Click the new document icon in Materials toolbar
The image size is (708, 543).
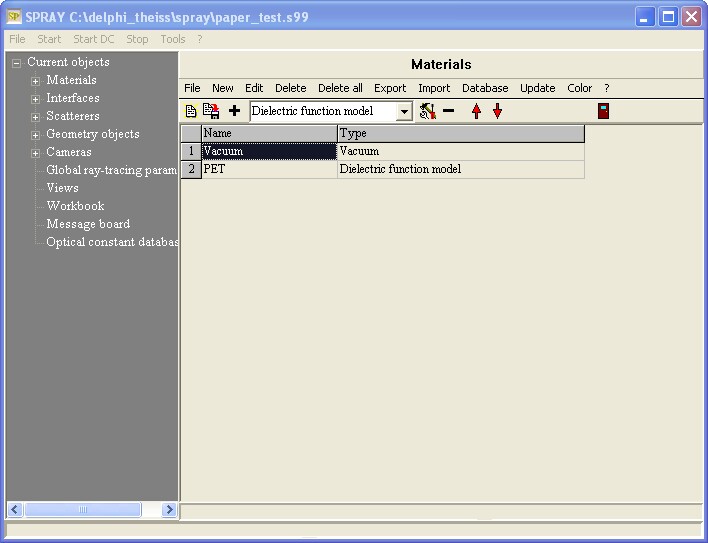coord(191,111)
